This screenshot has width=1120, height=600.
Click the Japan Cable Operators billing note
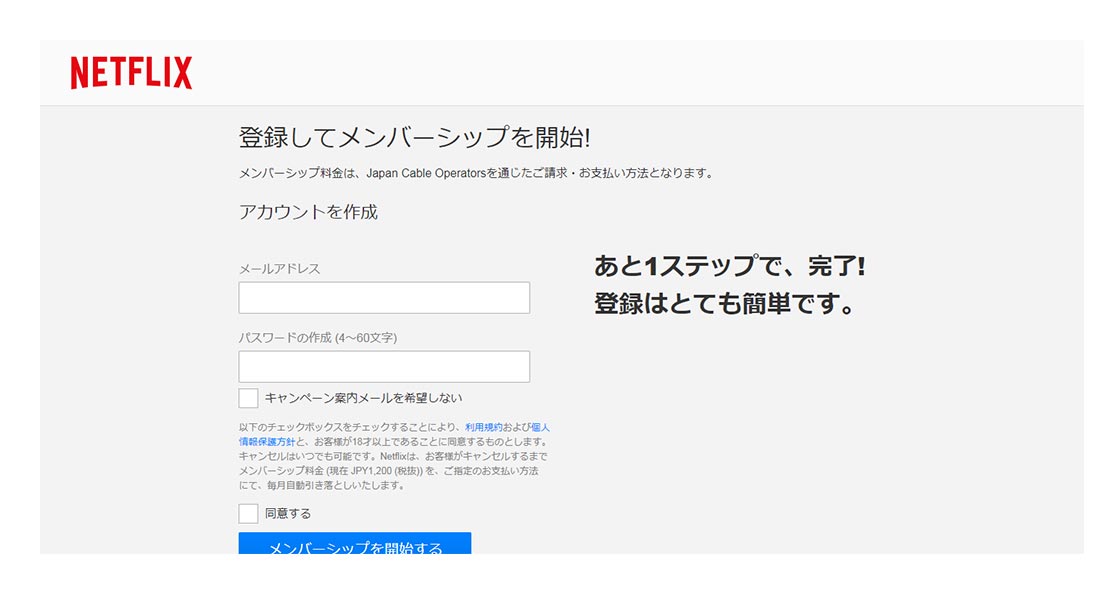pyautogui.click(x=476, y=173)
